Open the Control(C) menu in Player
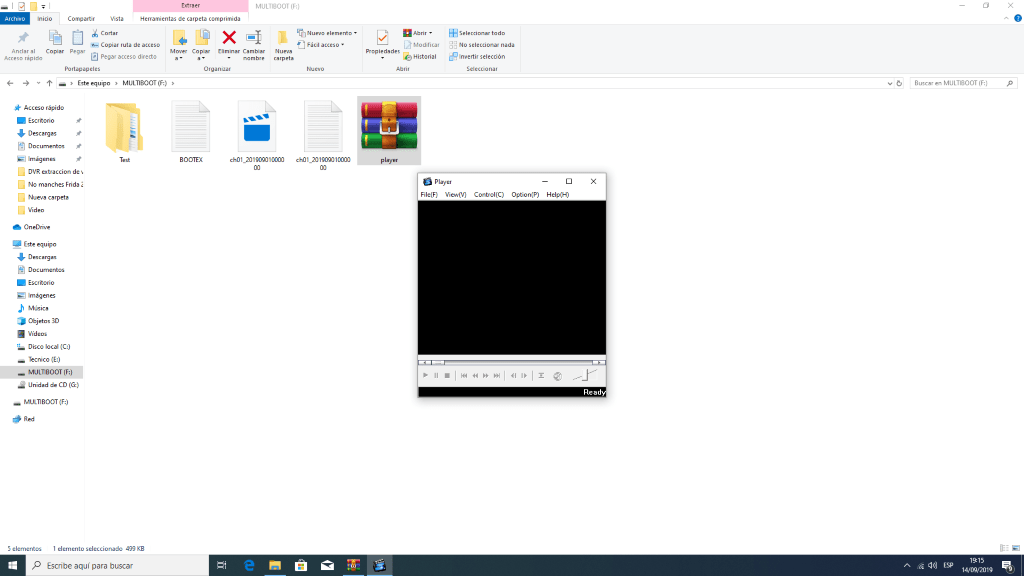 489,194
